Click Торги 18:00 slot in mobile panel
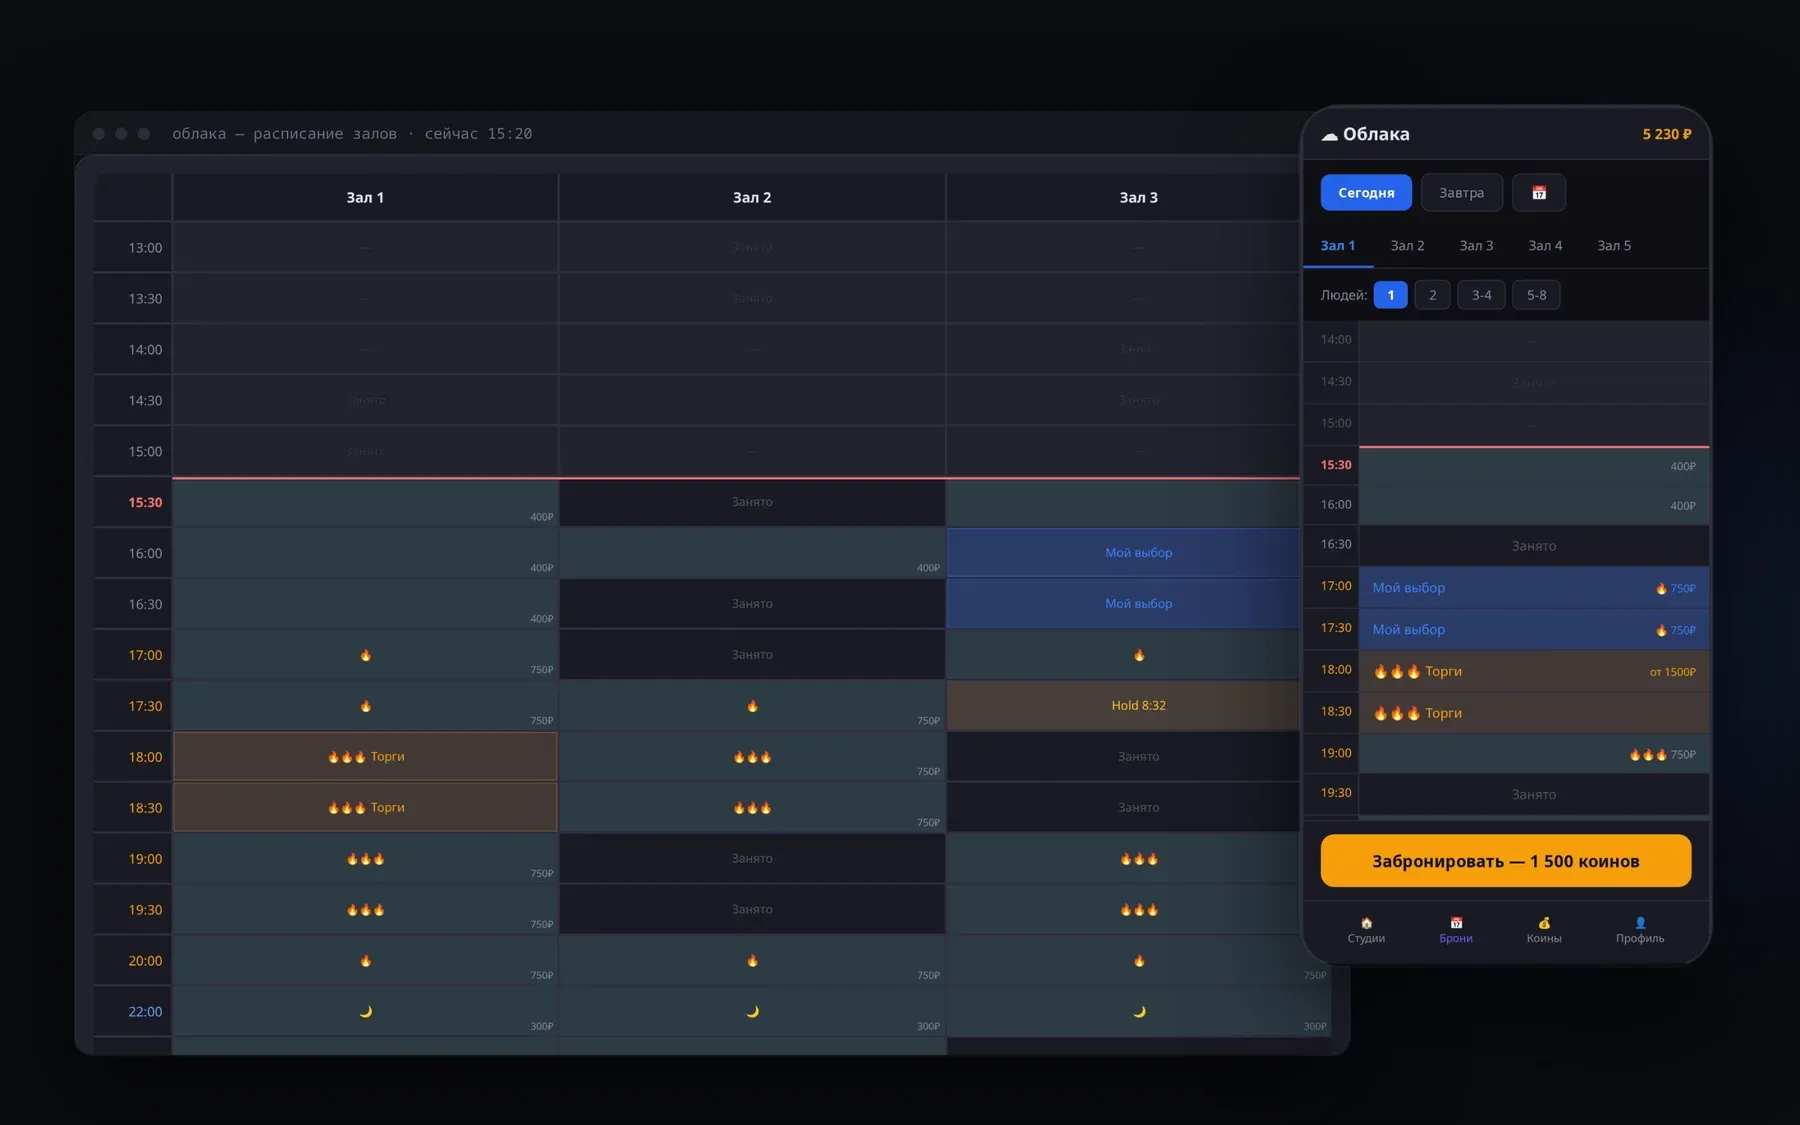 1534,672
